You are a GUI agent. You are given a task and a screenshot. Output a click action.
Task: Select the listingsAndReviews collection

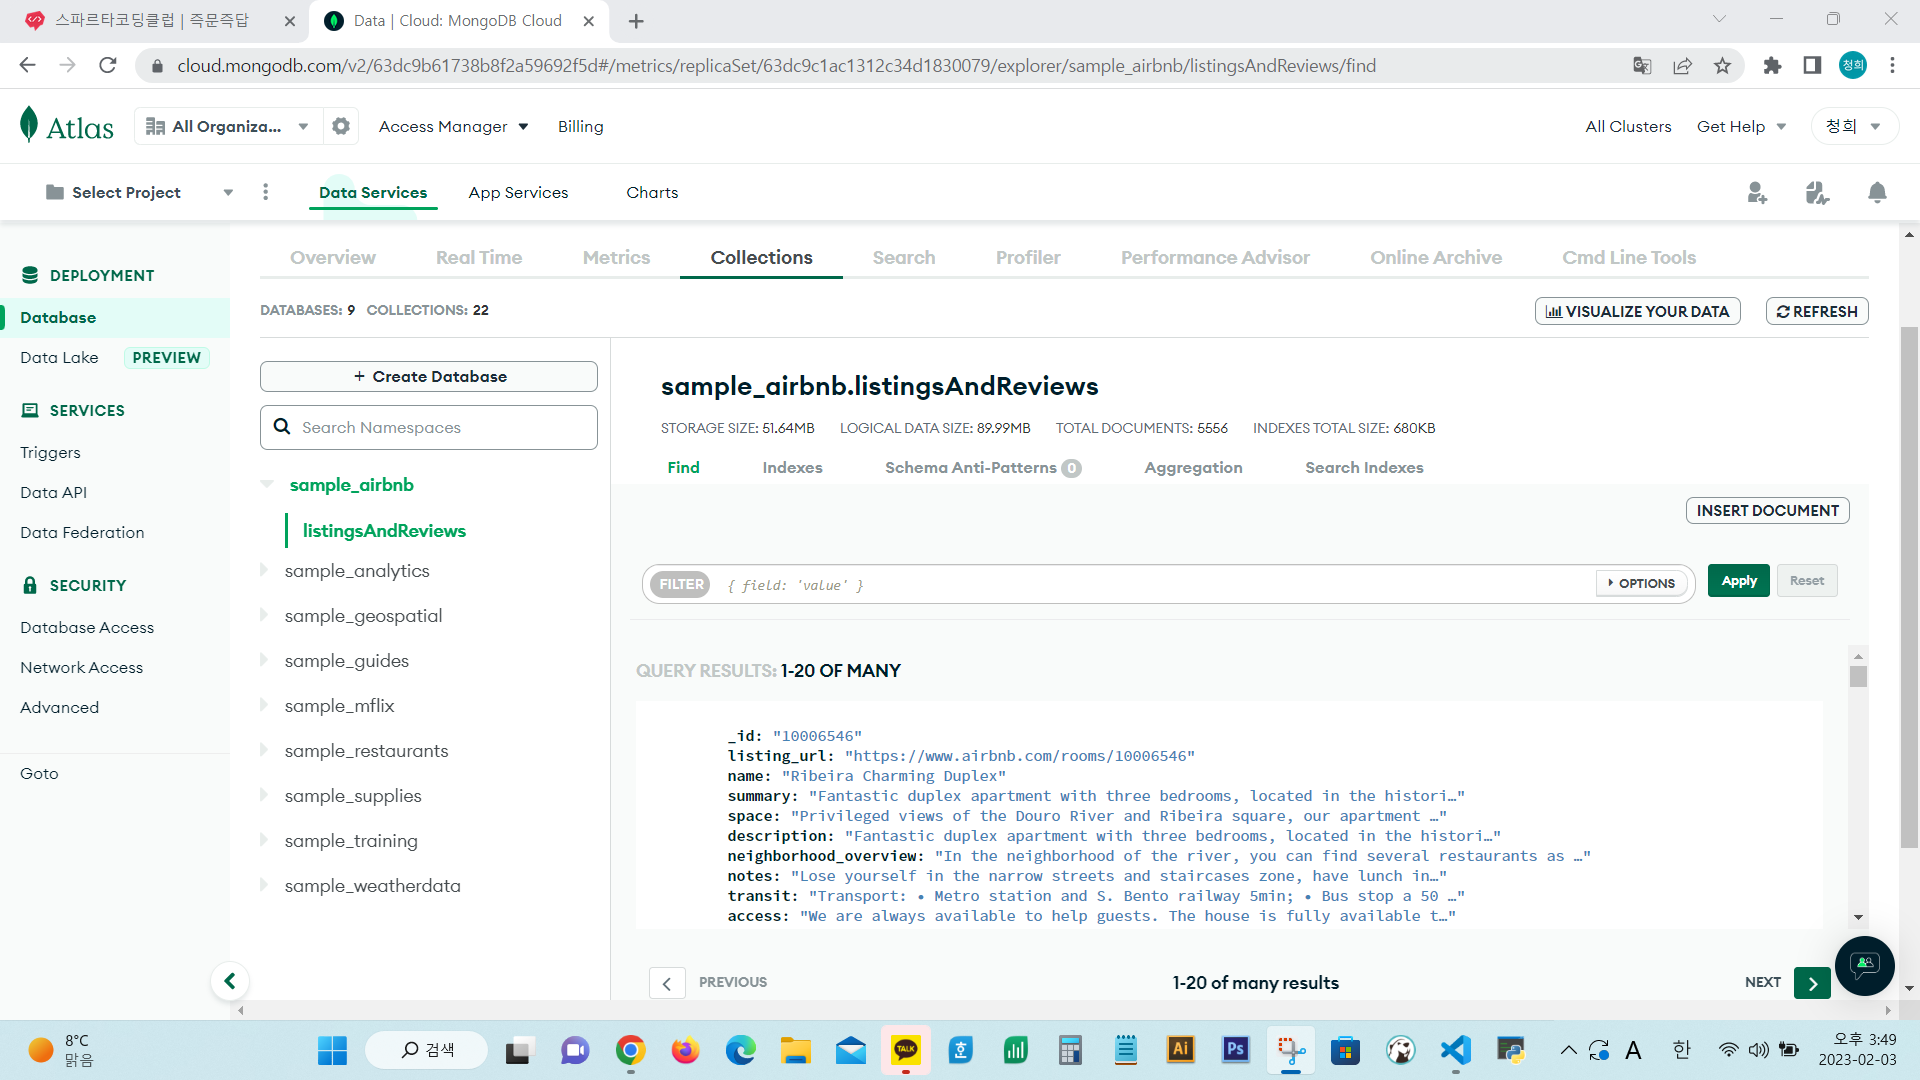(384, 530)
